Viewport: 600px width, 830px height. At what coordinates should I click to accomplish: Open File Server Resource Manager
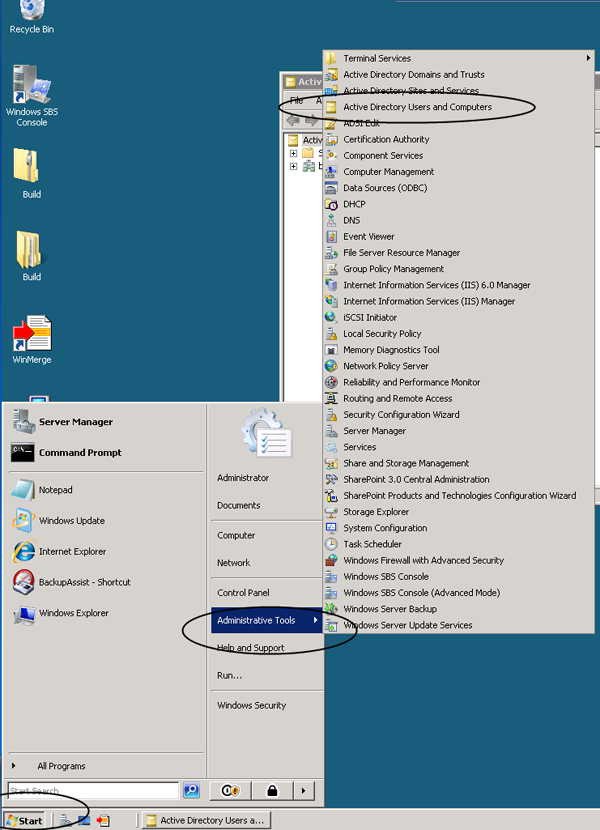click(459, 253)
